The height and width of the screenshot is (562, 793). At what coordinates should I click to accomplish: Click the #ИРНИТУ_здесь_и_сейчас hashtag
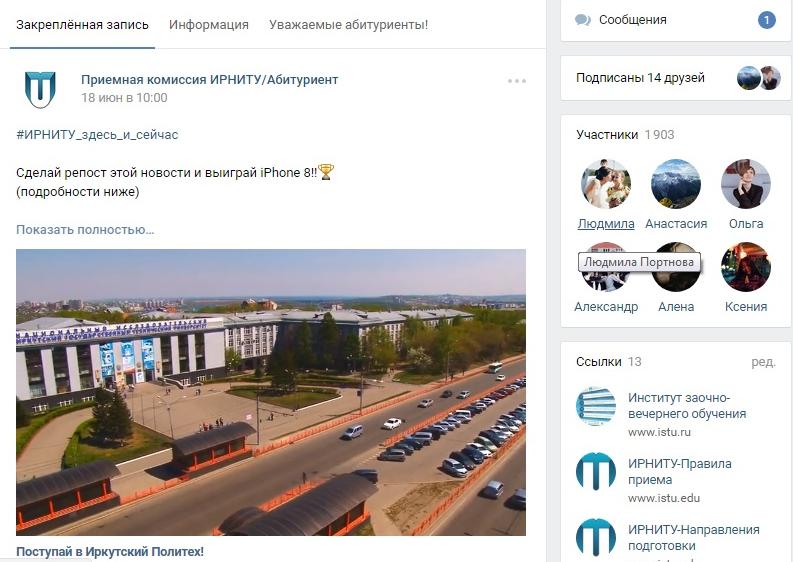coord(97,135)
